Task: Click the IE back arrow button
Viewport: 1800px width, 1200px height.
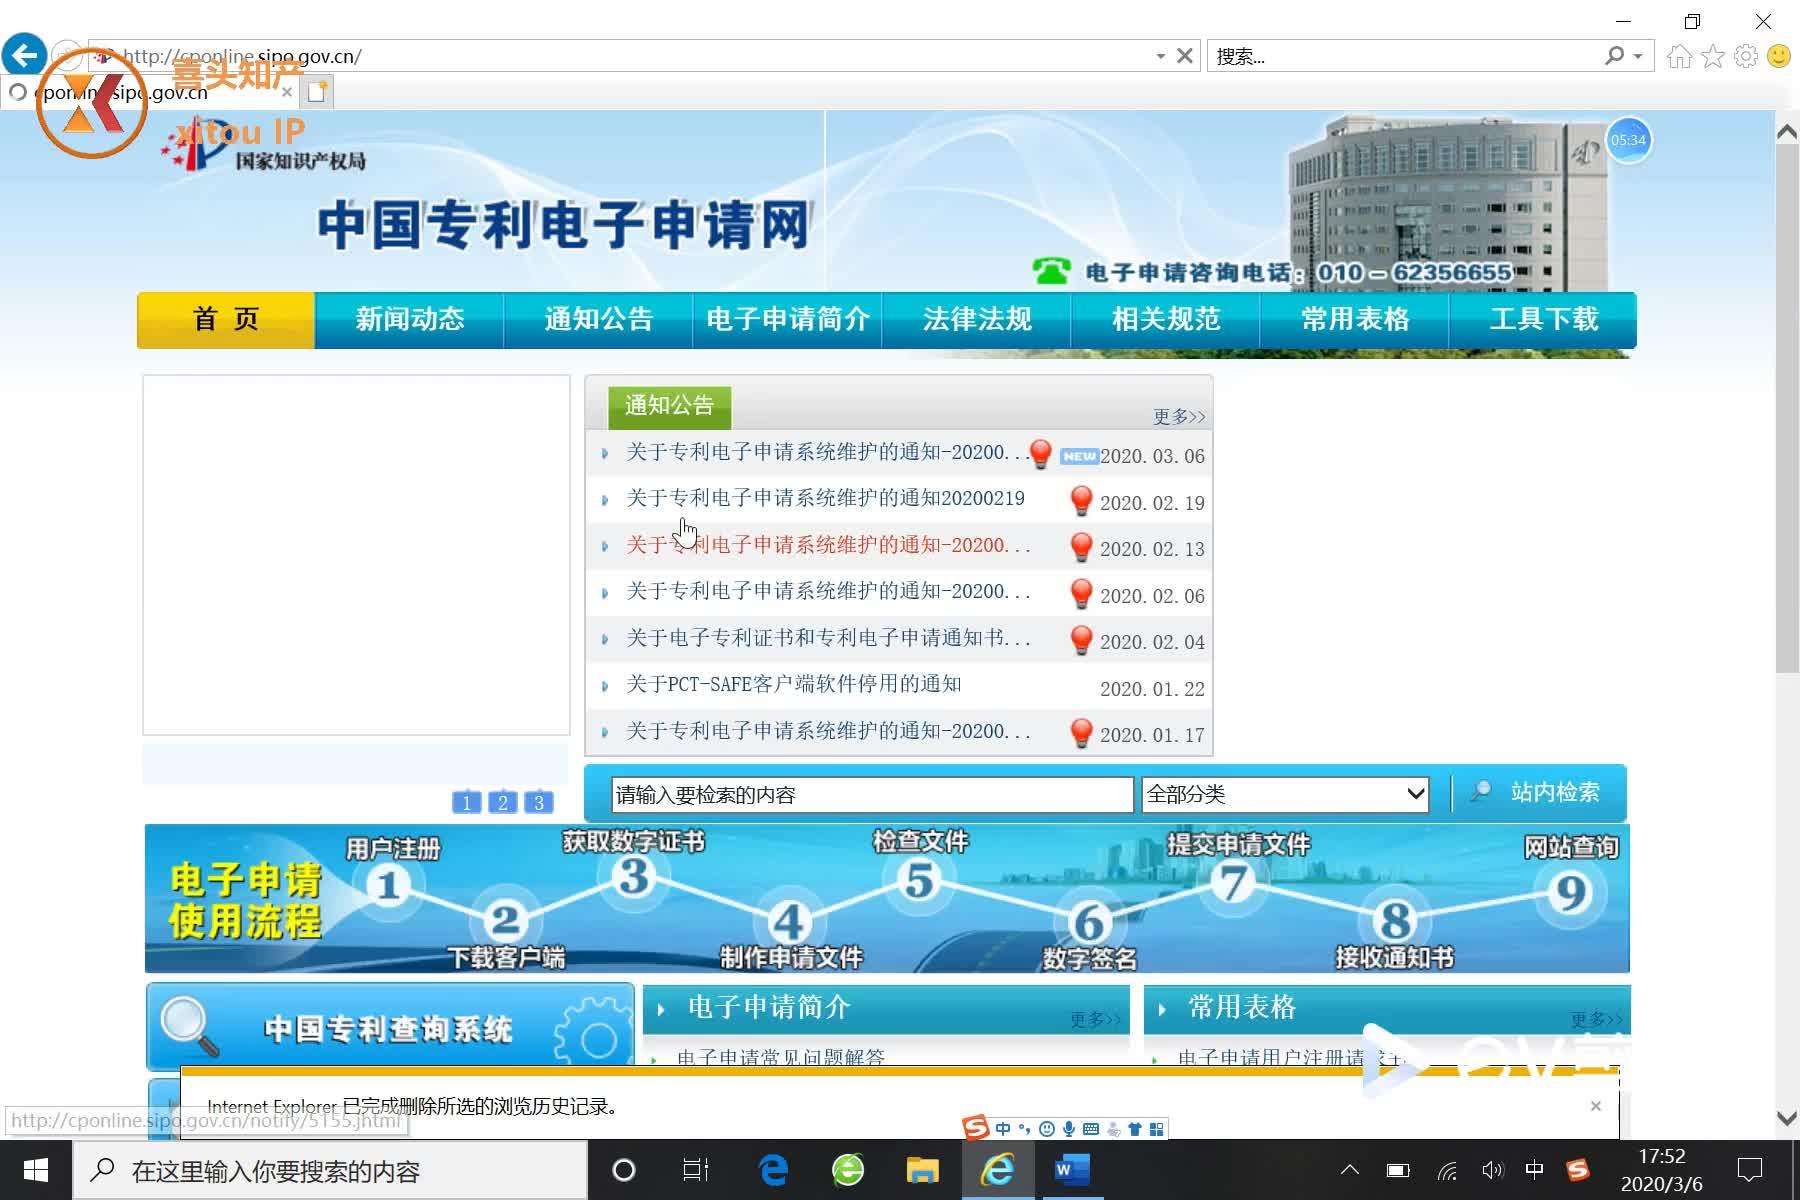Action: click(x=24, y=54)
